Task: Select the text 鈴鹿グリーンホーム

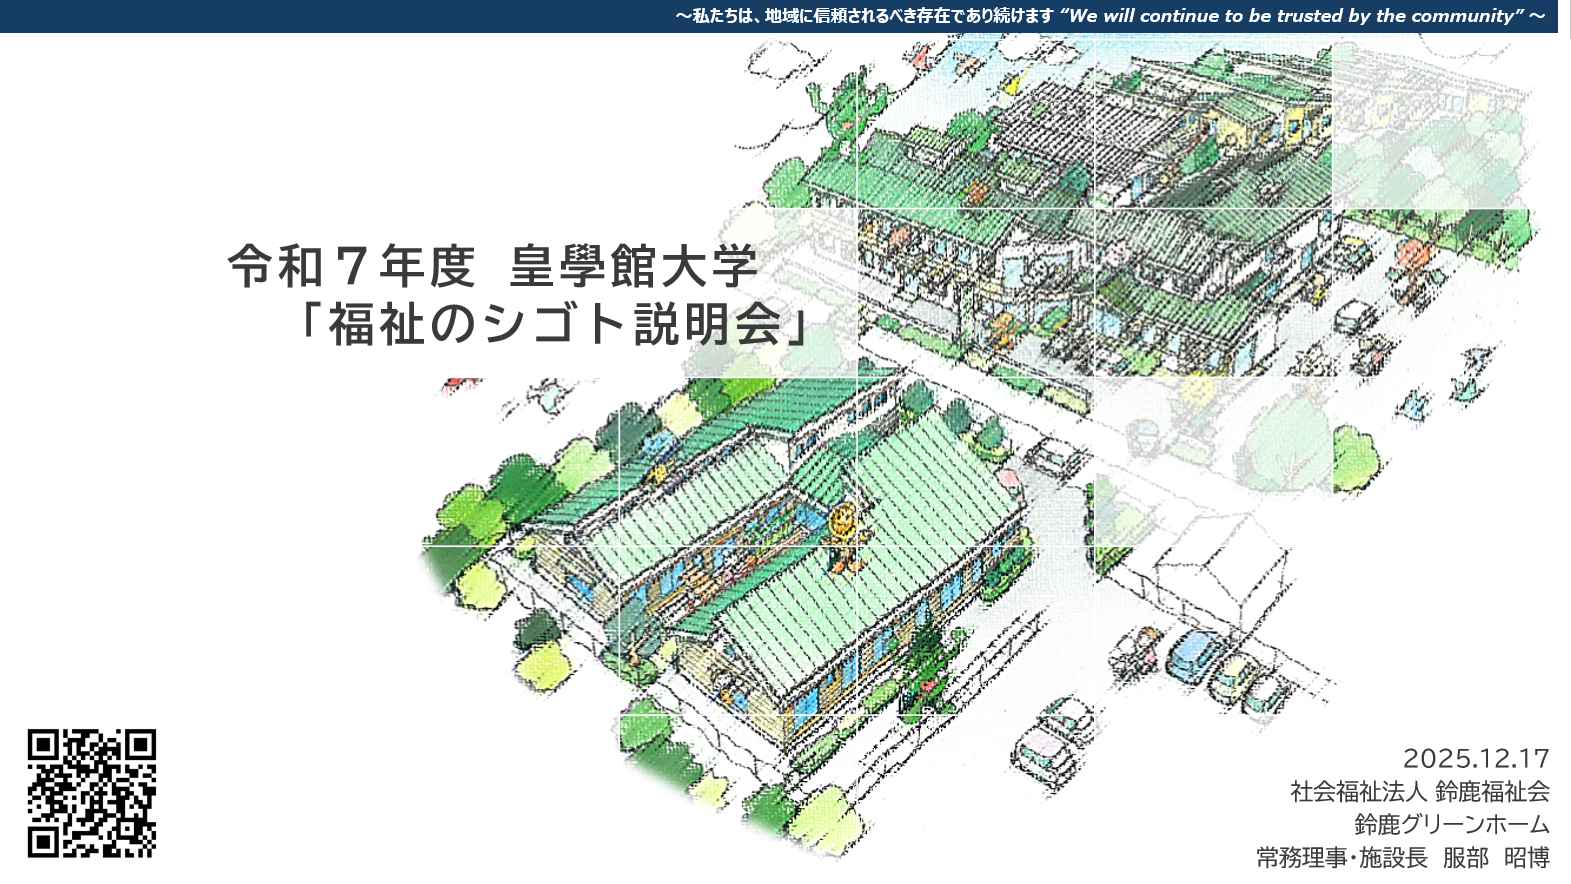Action: (1451, 825)
